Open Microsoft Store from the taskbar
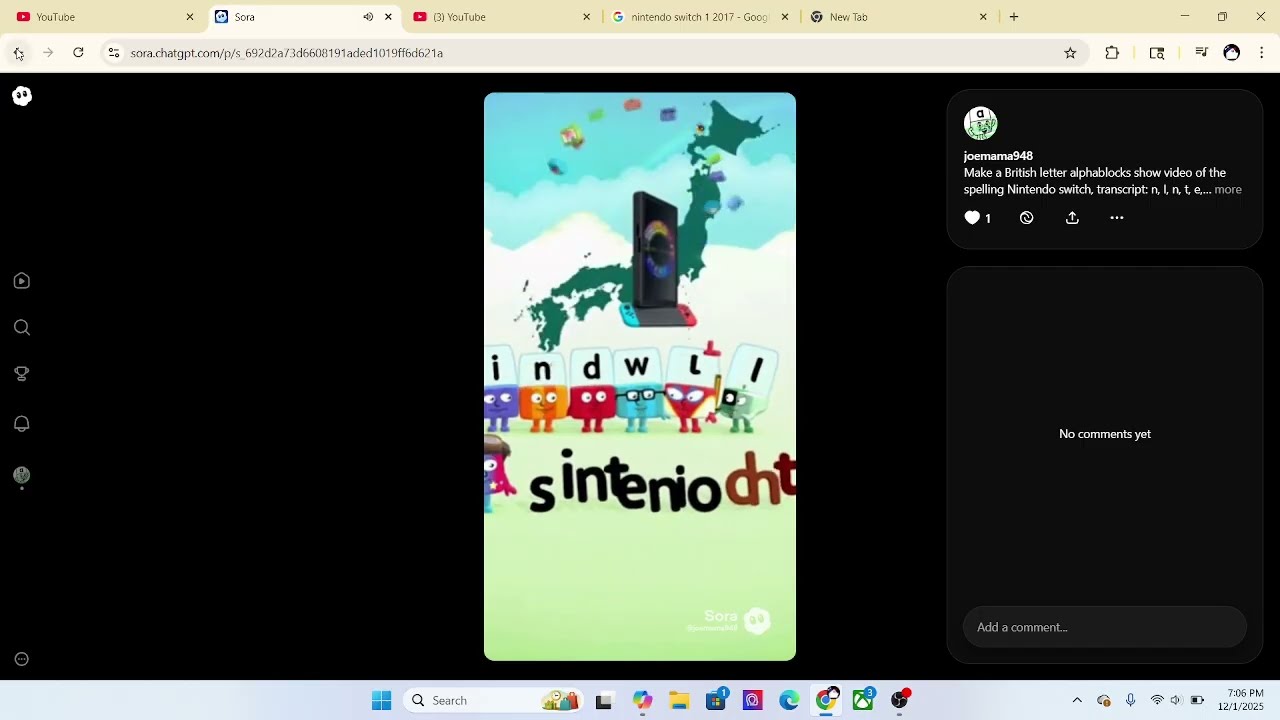This screenshot has height=720, width=1280. (x=716, y=701)
